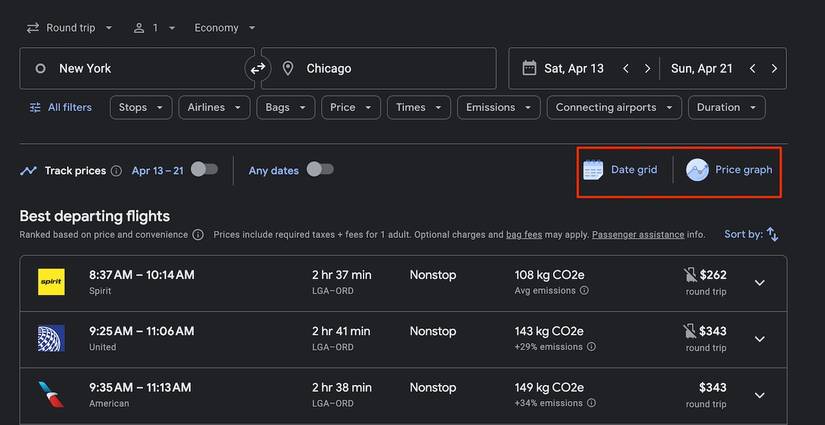Expand the Spirit 8:37 AM flight details
This screenshot has width=825, height=425.
[759, 283]
